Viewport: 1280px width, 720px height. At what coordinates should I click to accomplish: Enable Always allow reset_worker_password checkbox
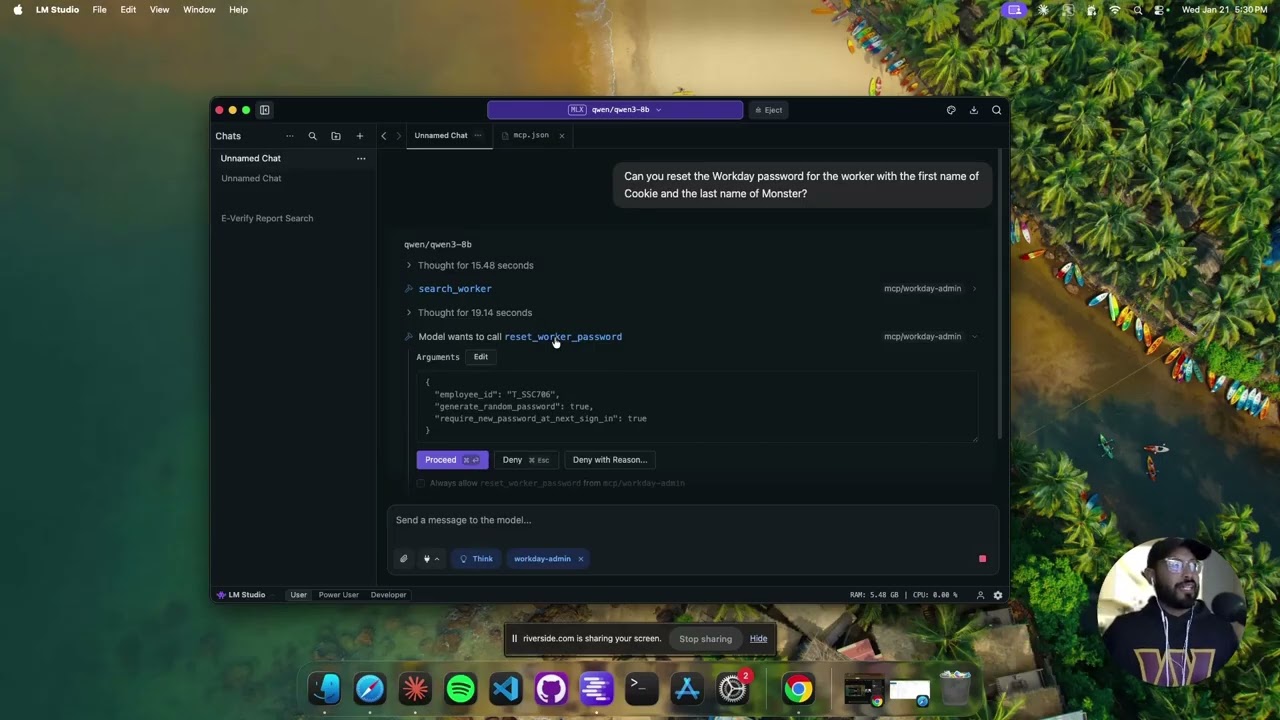421,483
